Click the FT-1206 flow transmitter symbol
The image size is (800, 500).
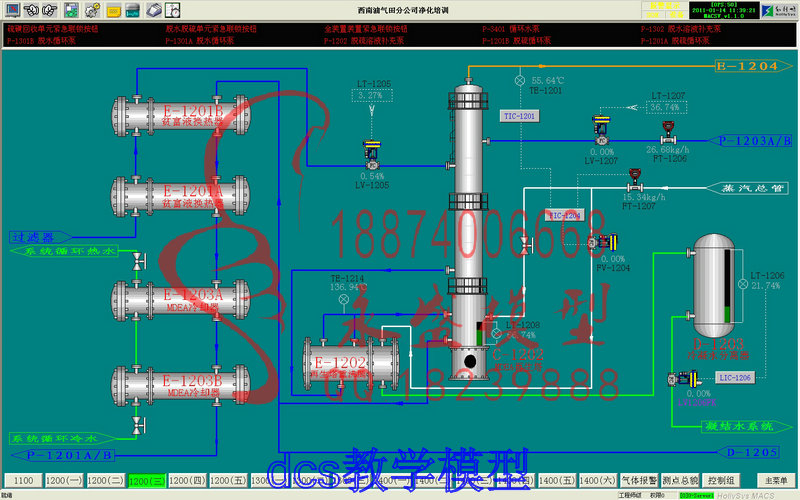[x=668, y=133]
